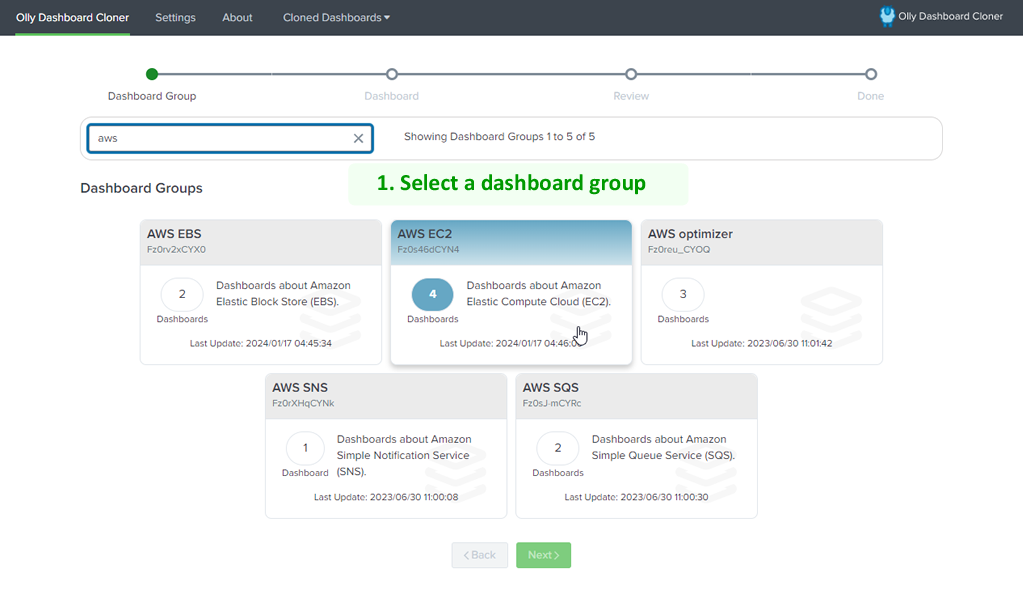
Task: Select the AWS EBS dashboard group card title
Action: (174, 234)
